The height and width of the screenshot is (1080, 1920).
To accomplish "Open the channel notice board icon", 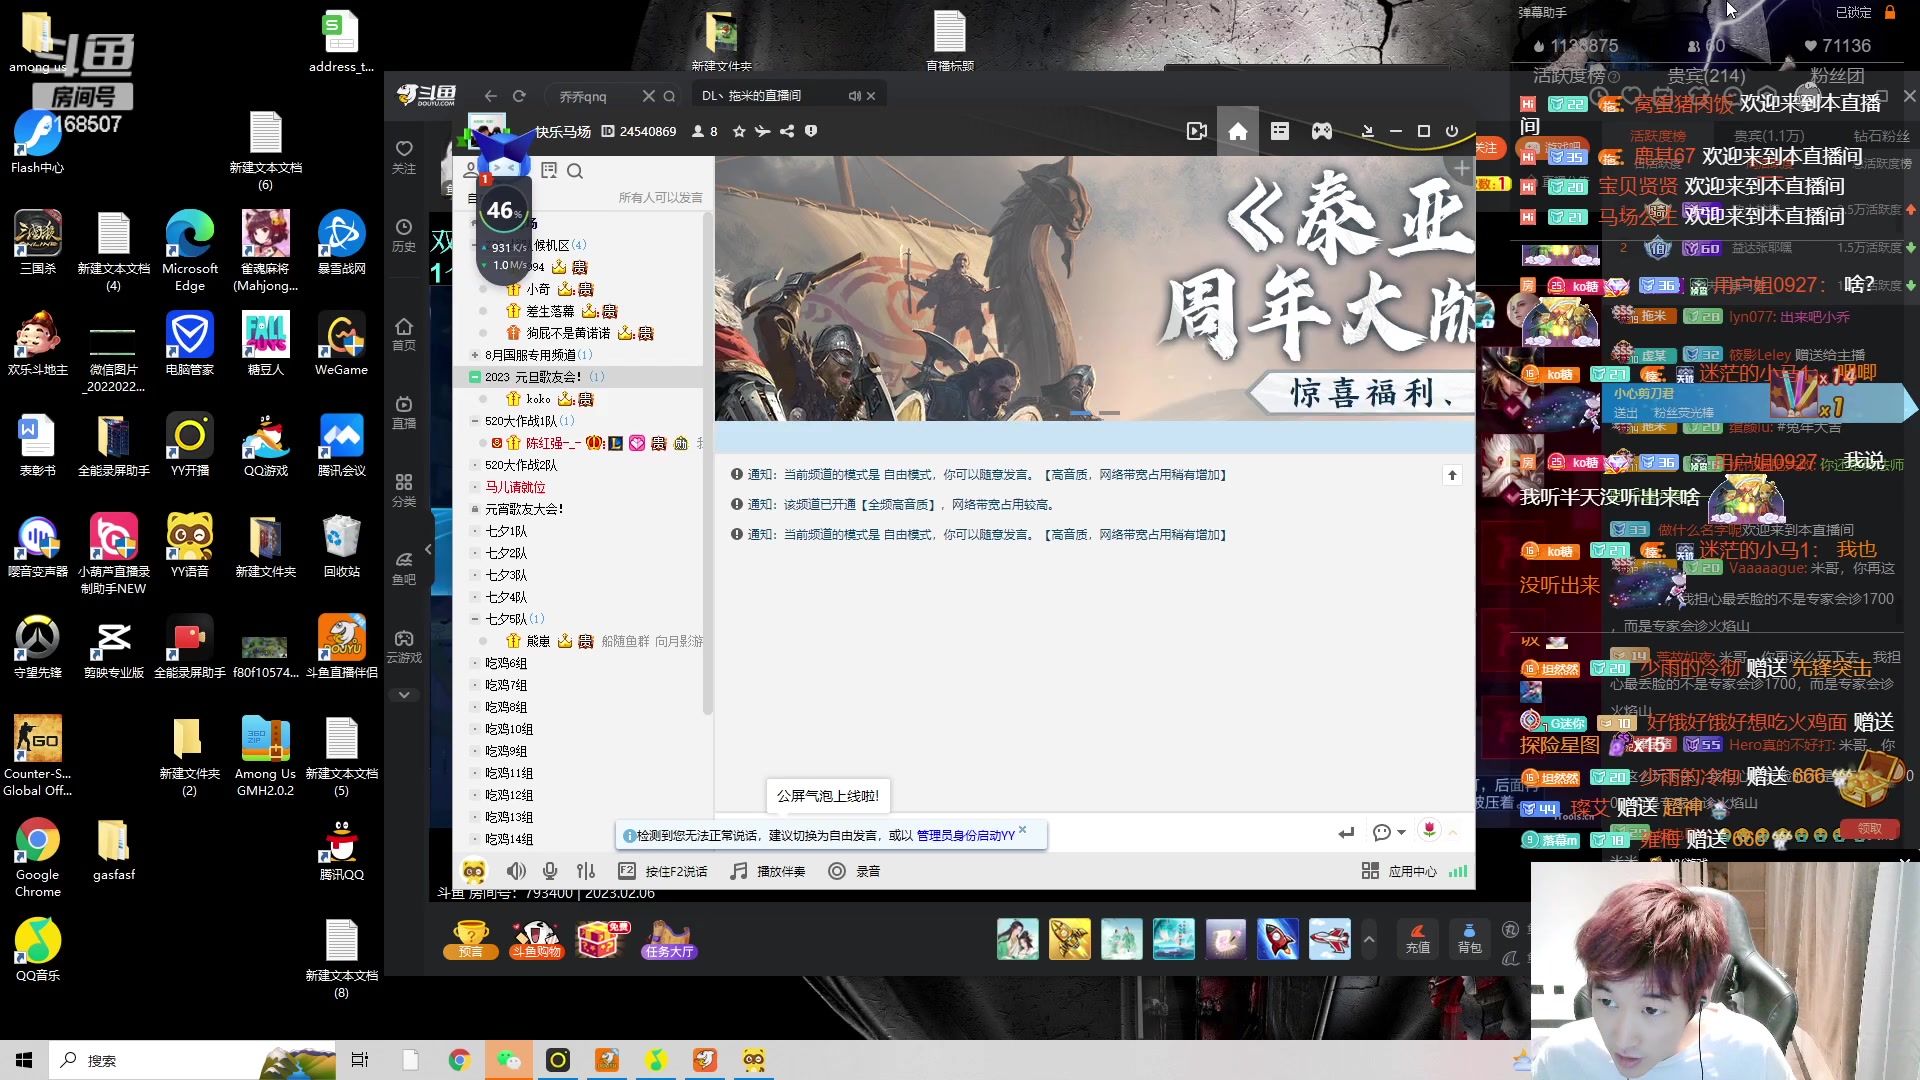I will [549, 171].
